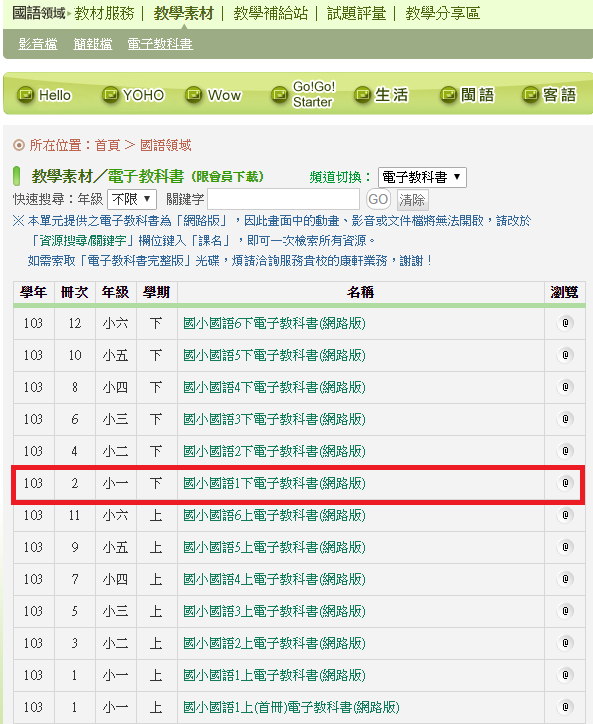Go to 首頁 in breadcrumb
593x724 pixels.
(107, 145)
